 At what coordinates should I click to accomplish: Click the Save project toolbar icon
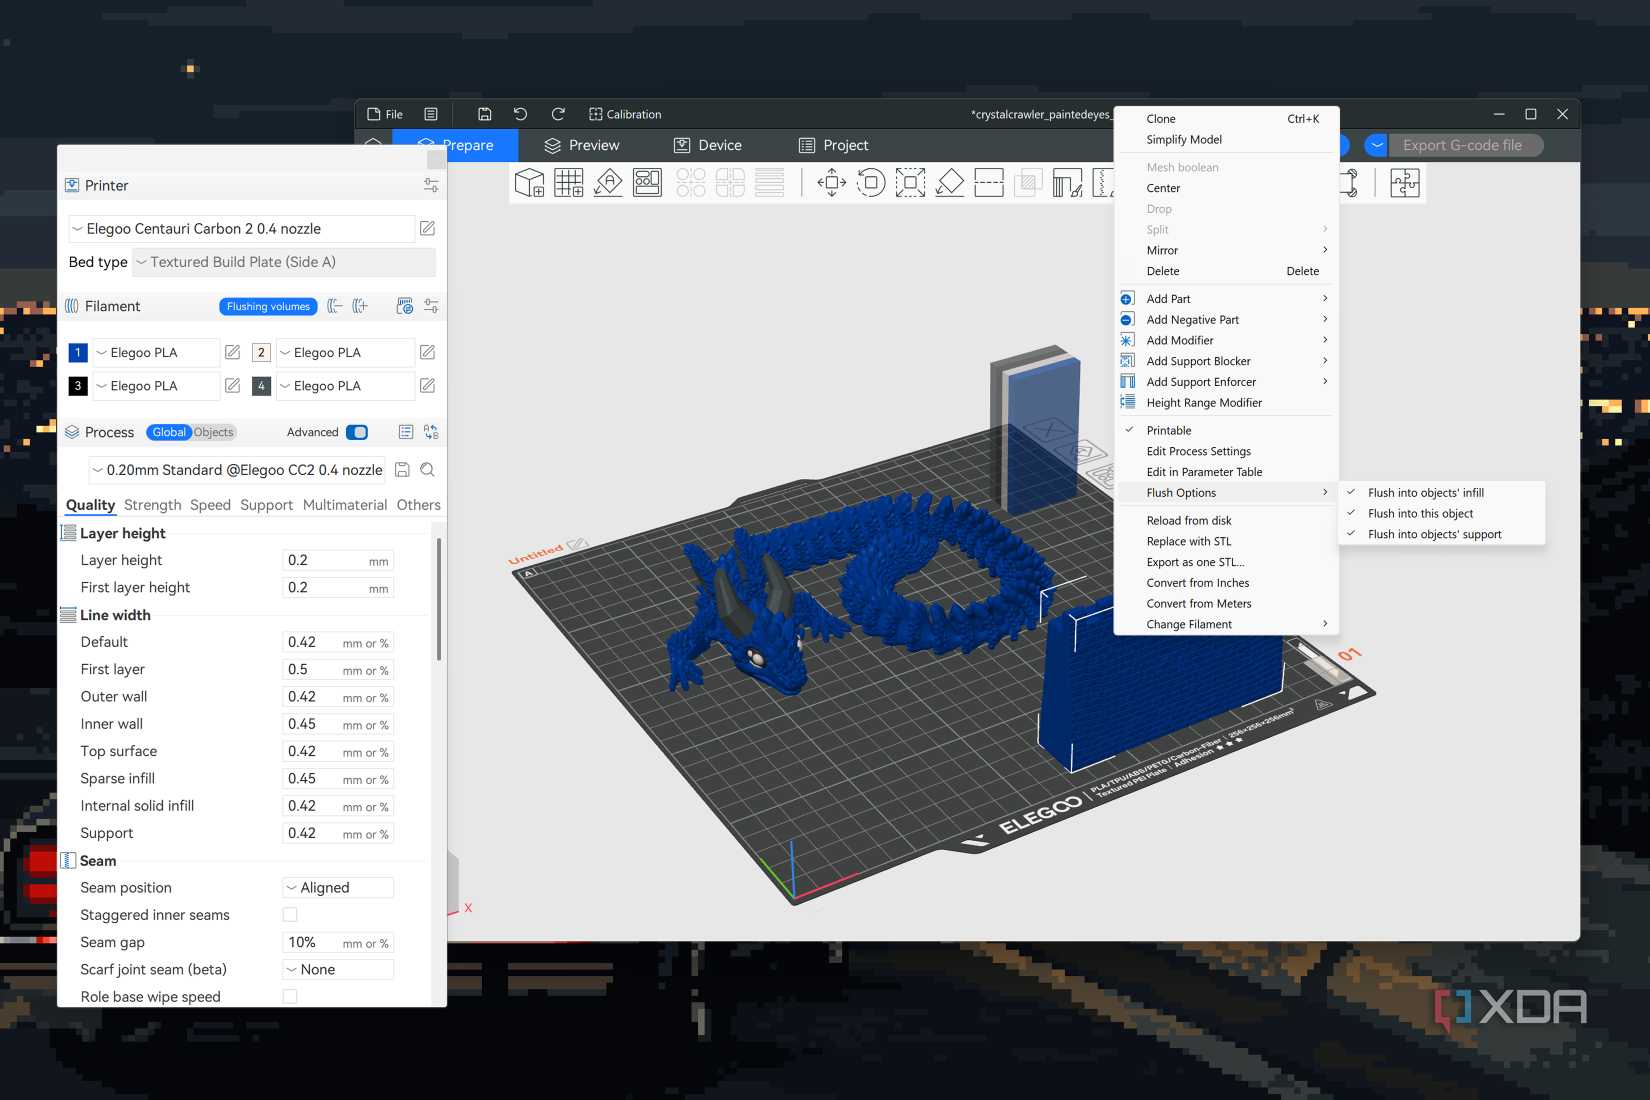tap(484, 114)
